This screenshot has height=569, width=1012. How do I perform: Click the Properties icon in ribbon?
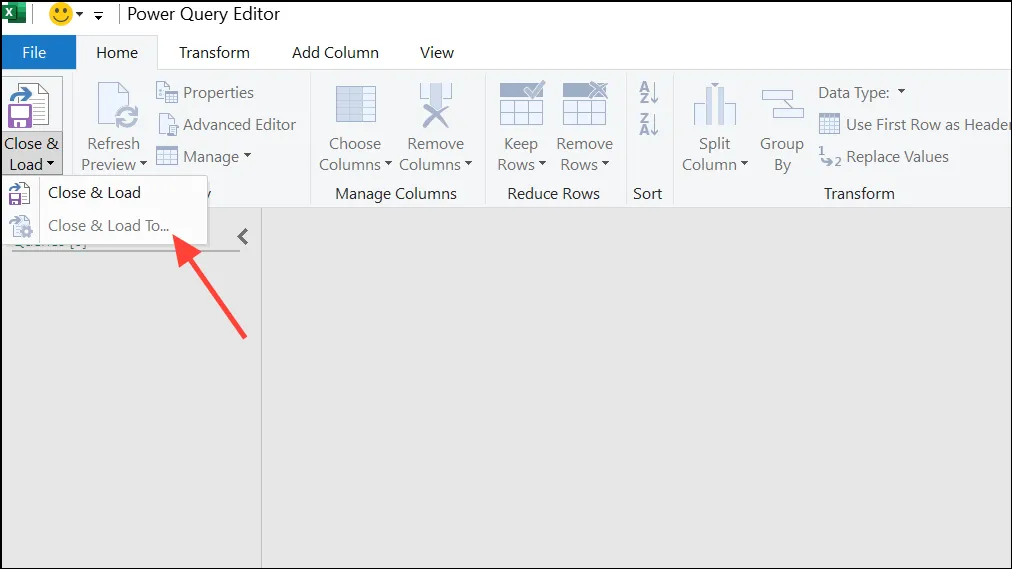(x=167, y=92)
